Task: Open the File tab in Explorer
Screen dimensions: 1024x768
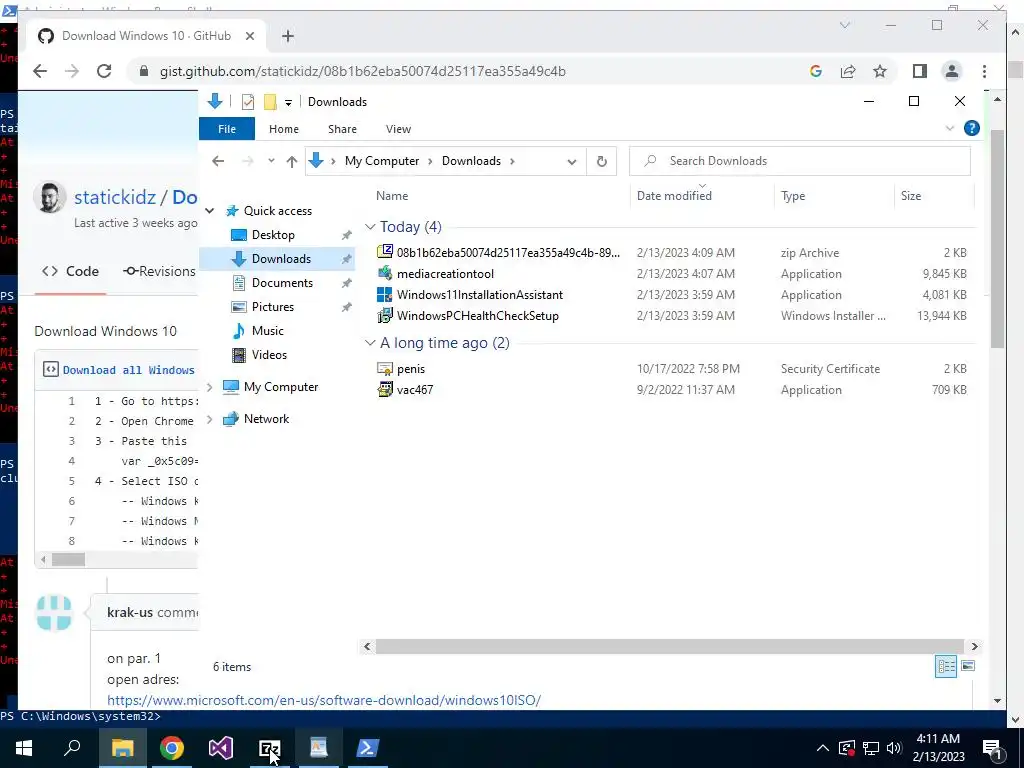Action: [x=227, y=129]
